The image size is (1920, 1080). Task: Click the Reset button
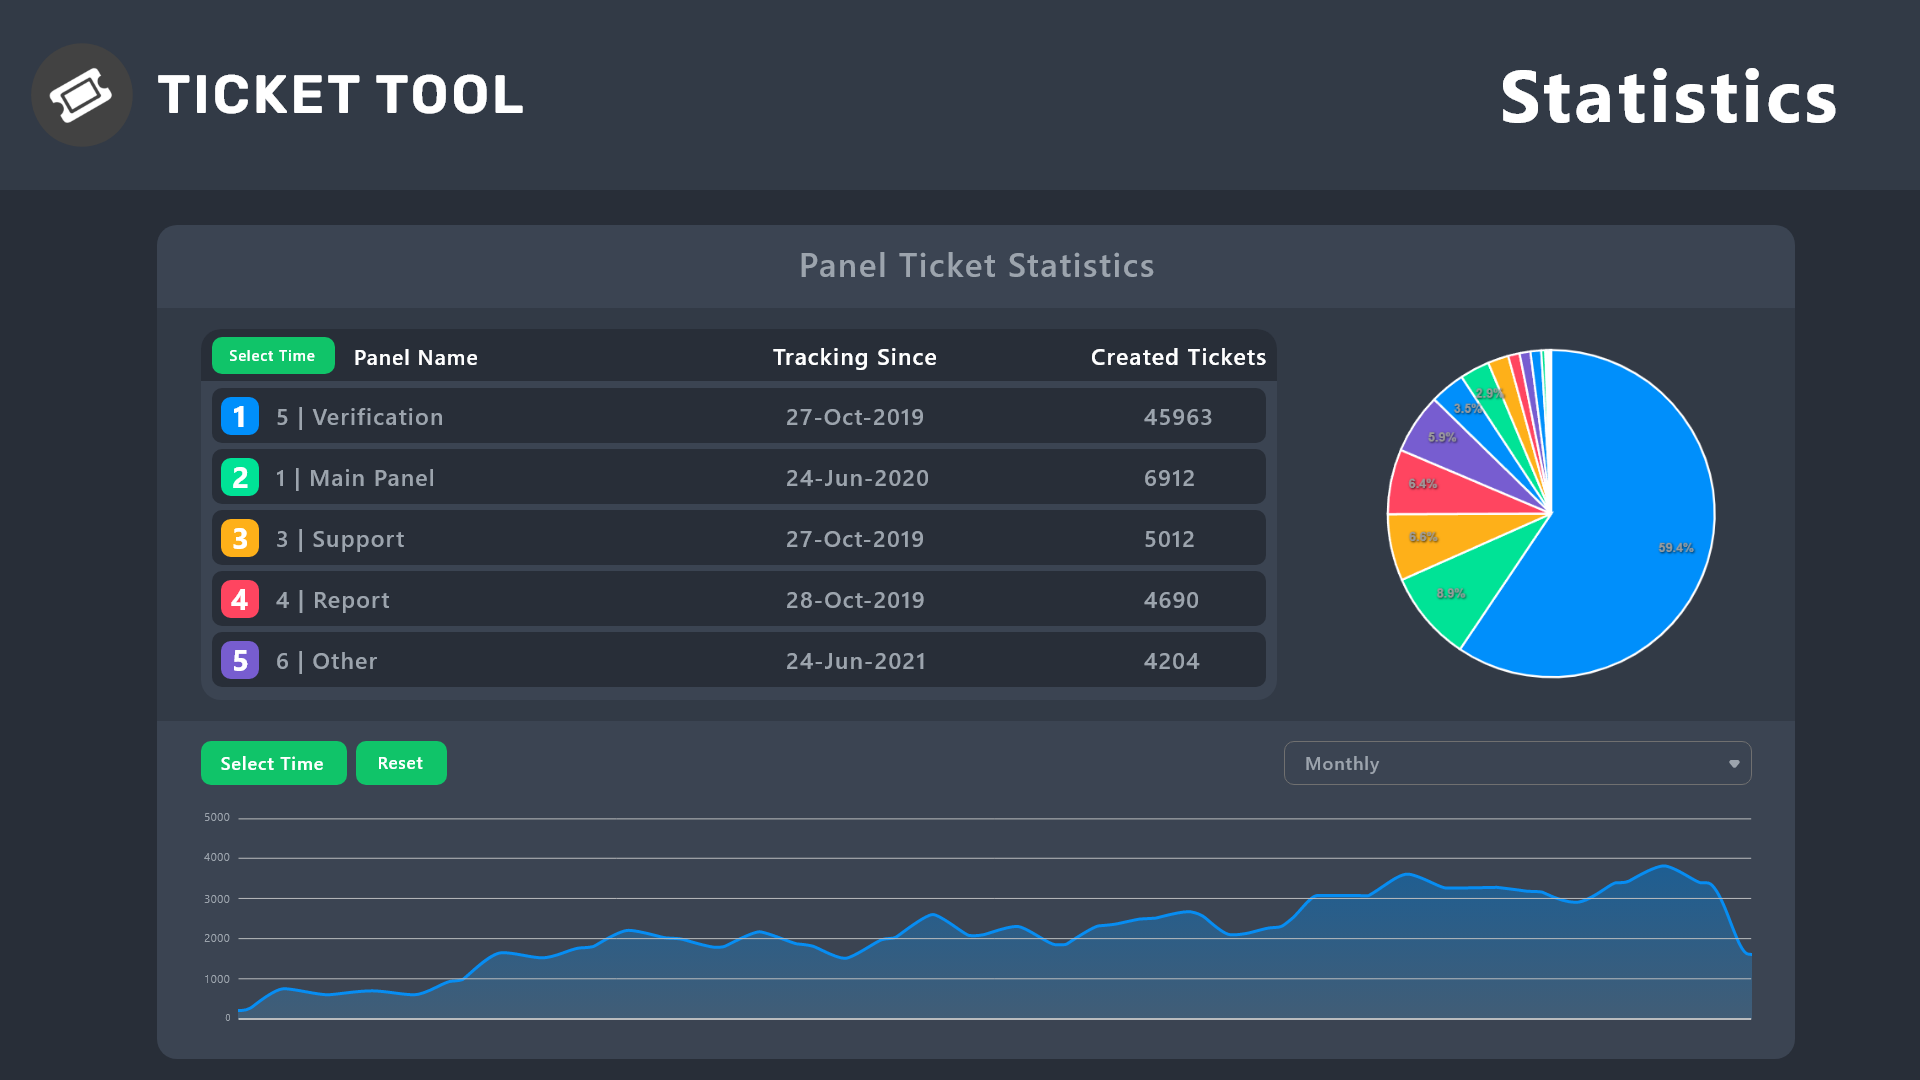point(401,763)
